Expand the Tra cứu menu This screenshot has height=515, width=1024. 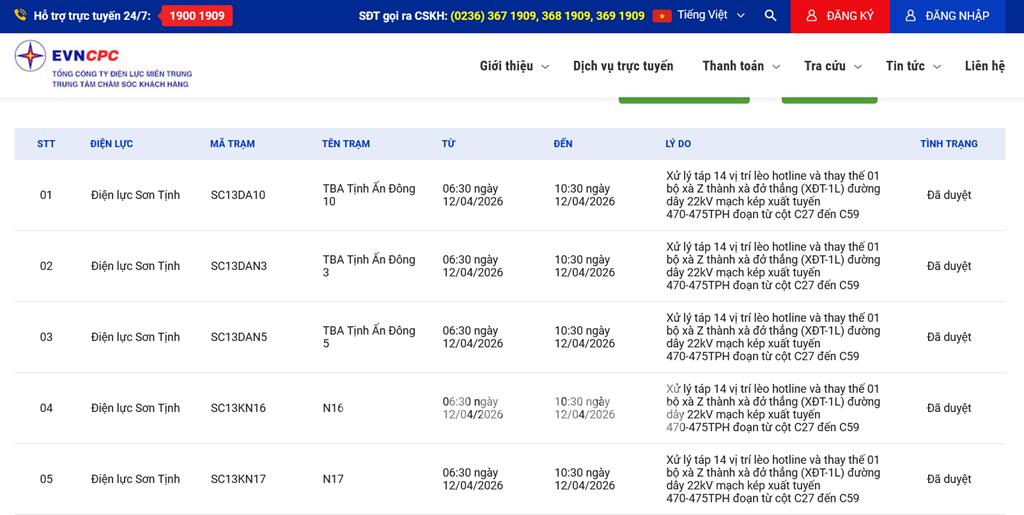click(x=832, y=66)
